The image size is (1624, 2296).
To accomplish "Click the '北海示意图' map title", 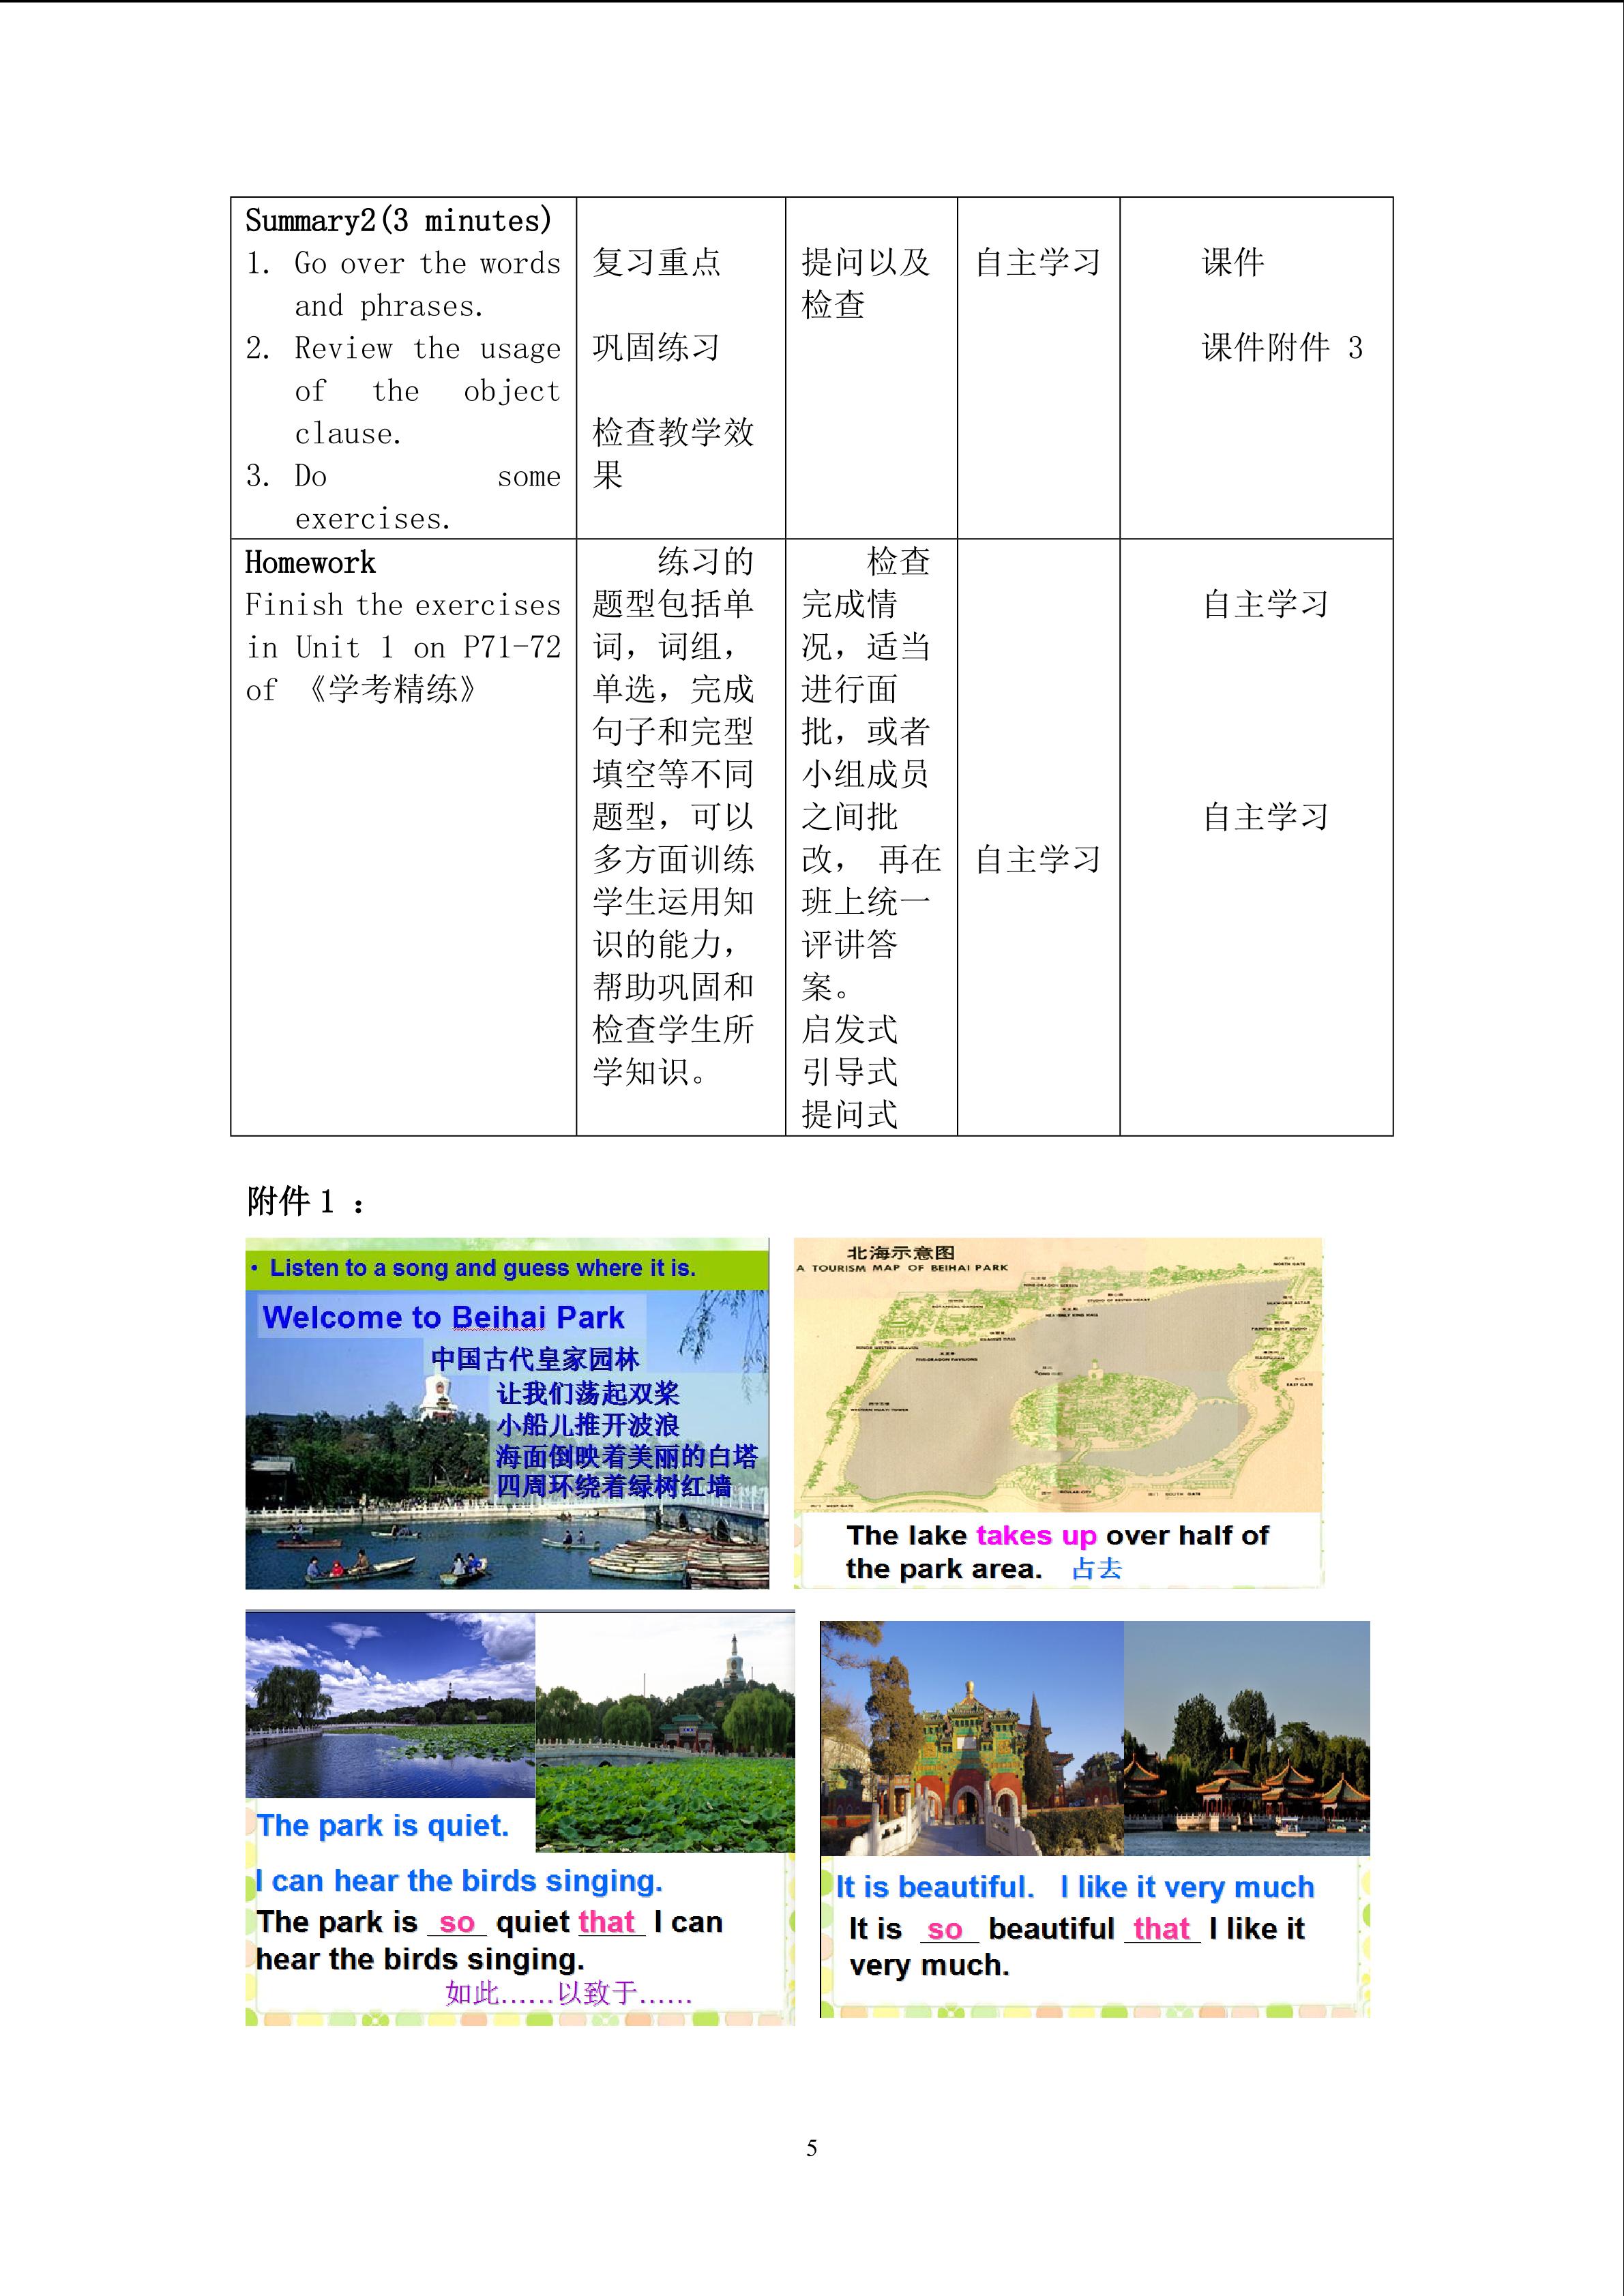I will tap(901, 1252).
